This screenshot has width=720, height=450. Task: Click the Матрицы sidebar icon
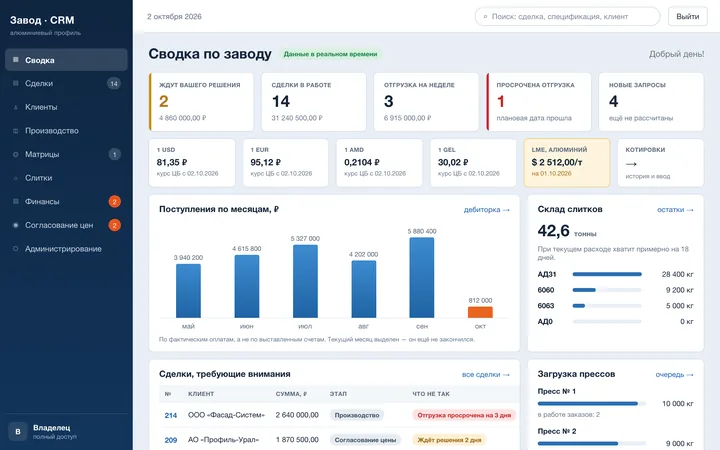coord(16,154)
